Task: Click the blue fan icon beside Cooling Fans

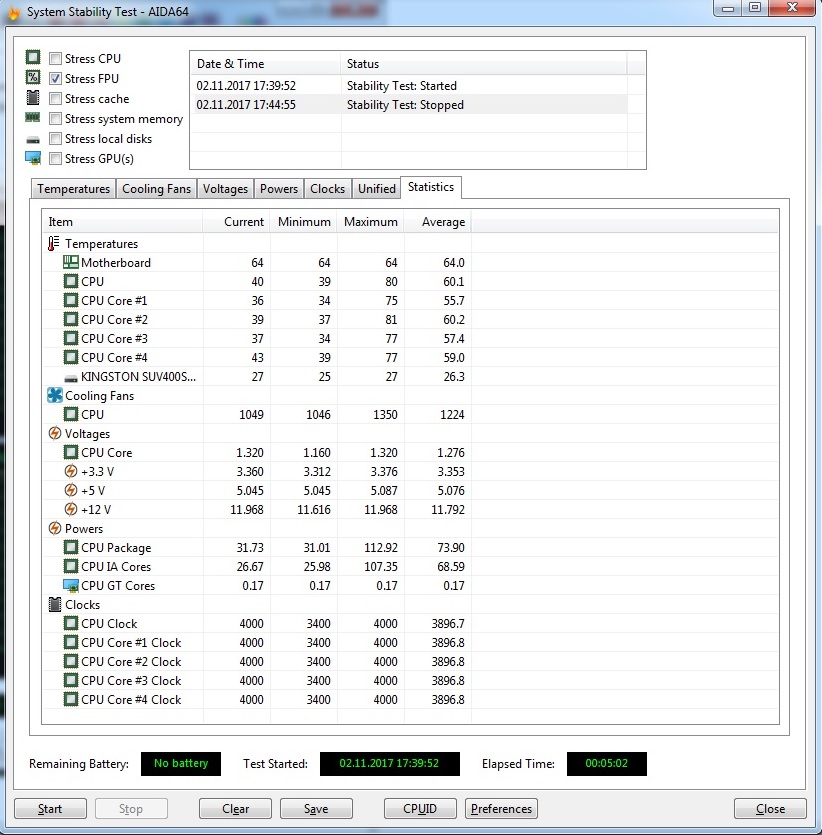Action: 55,395
